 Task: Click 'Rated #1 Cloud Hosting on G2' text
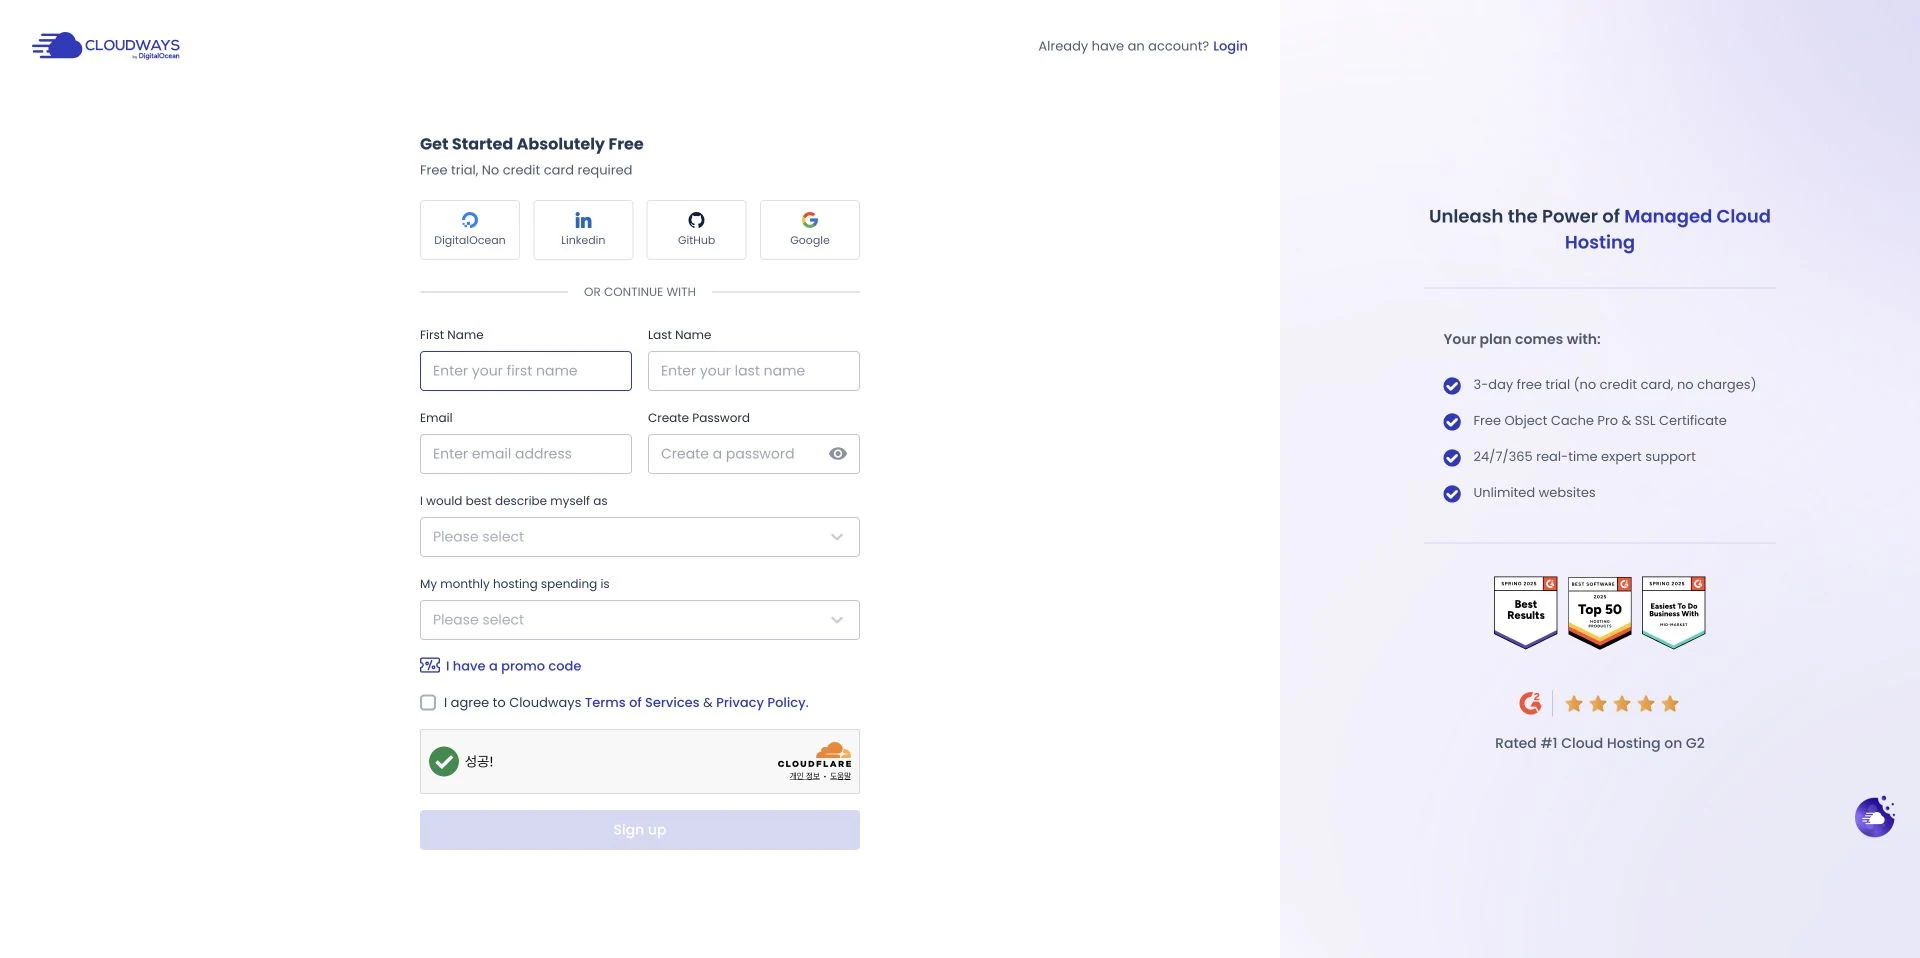click(1600, 743)
